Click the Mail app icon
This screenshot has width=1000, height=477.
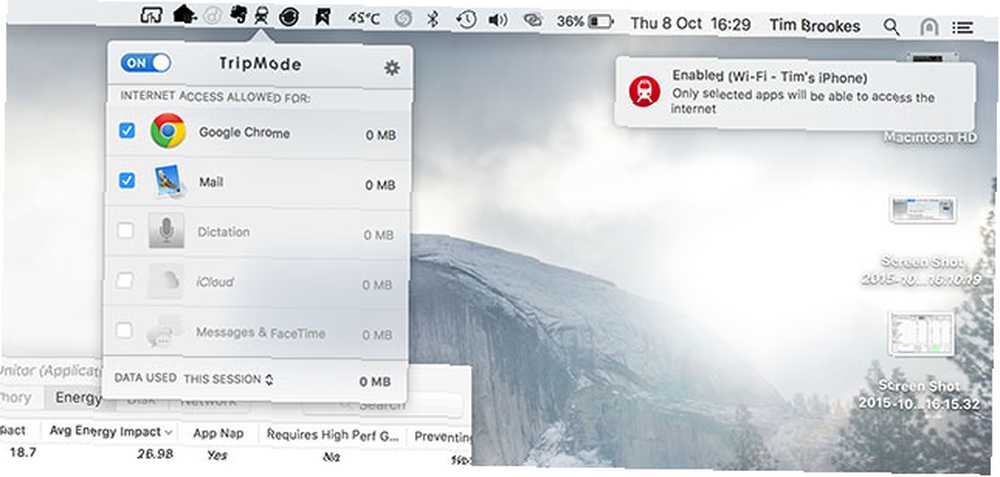169,181
